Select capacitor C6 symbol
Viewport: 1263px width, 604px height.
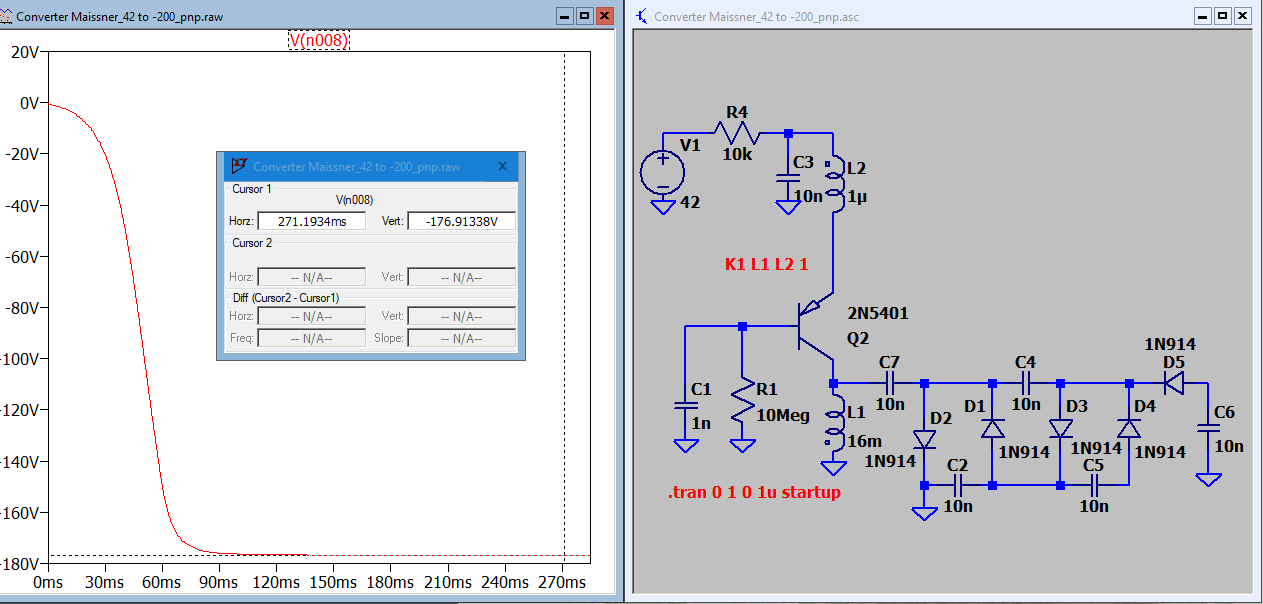point(1208,428)
